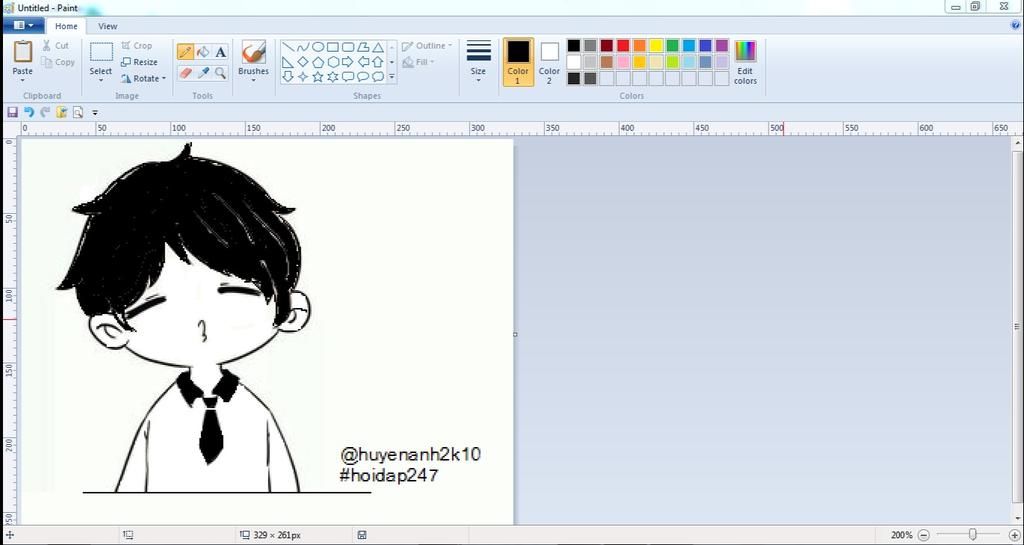Select the Diamond shape
The width and height of the screenshot is (1024, 545).
point(302,62)
